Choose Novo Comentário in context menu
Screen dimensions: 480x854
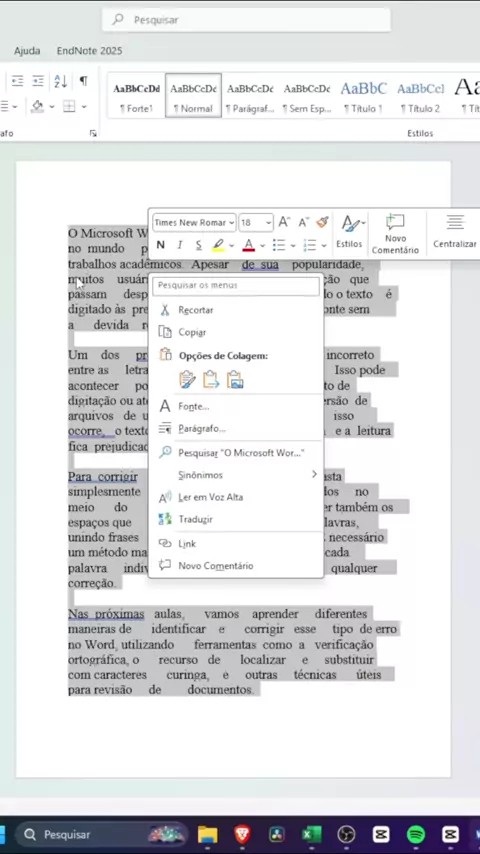coord(236,566)
